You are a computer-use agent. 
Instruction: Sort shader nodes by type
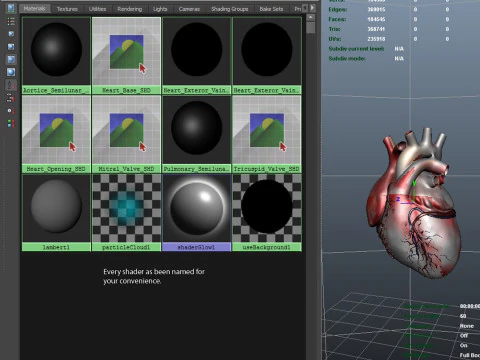click(x=11, y=98)
